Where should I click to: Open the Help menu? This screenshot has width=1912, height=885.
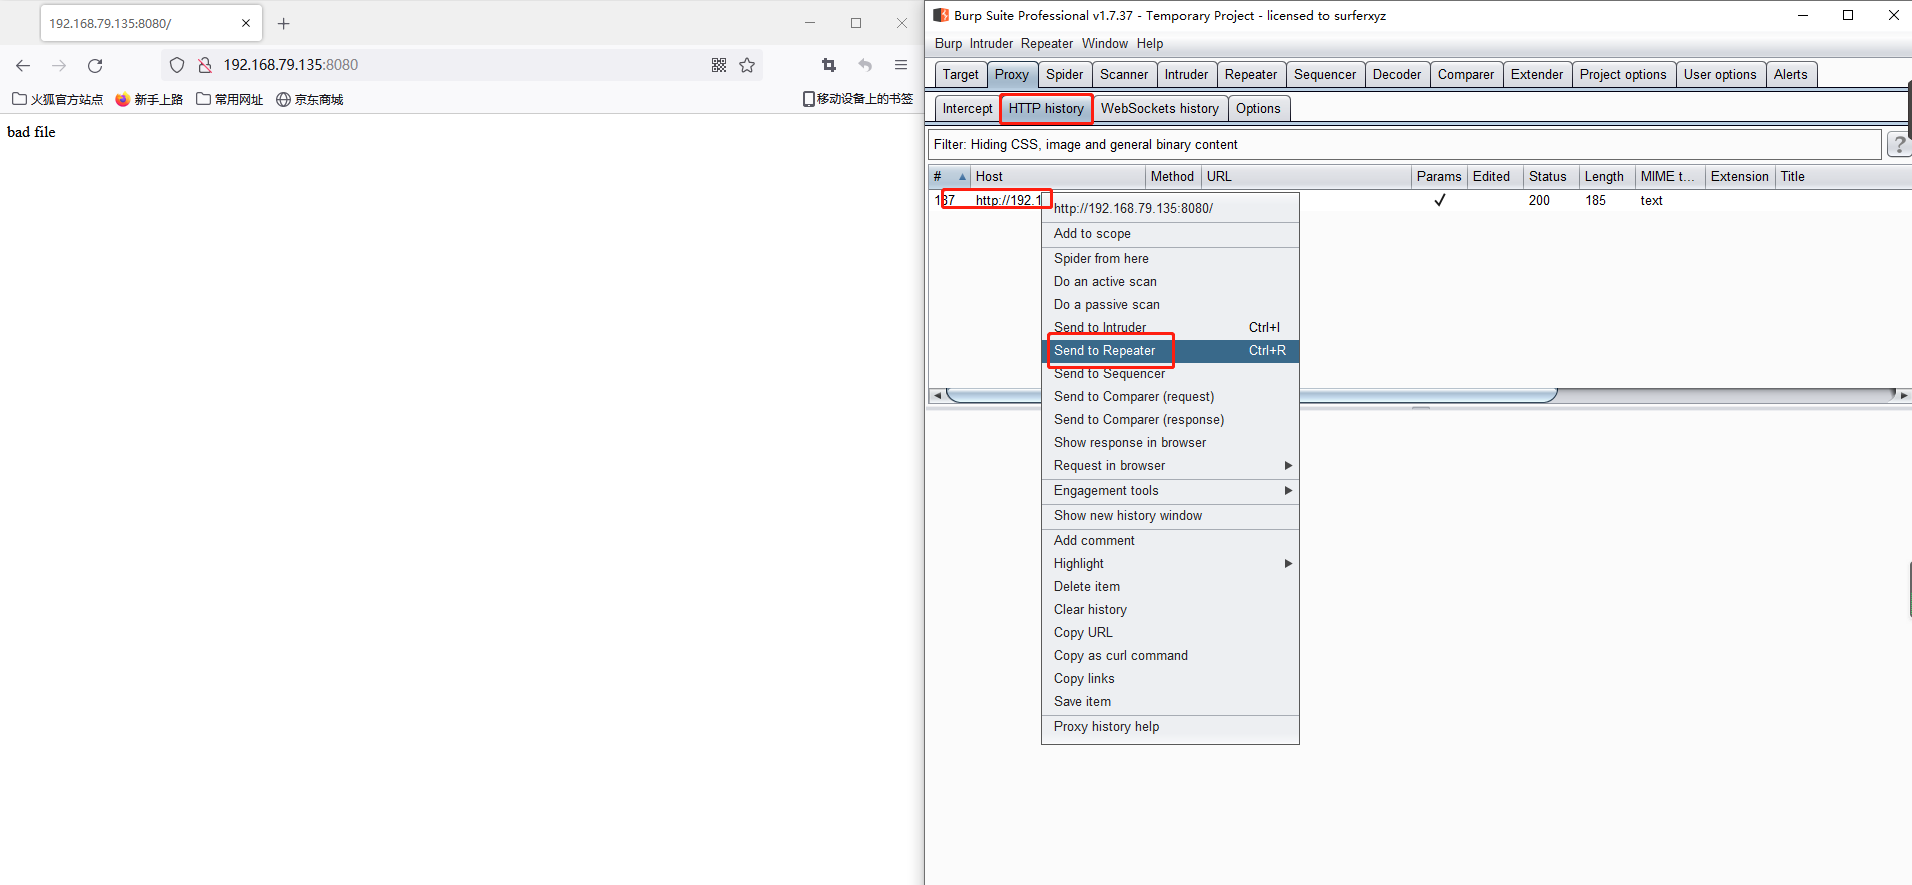(x=1150, y=44)
